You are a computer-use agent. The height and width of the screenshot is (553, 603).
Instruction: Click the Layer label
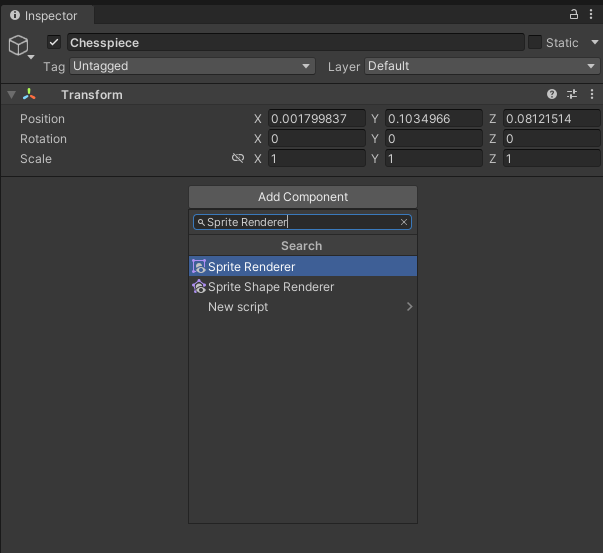coord(344,67)
